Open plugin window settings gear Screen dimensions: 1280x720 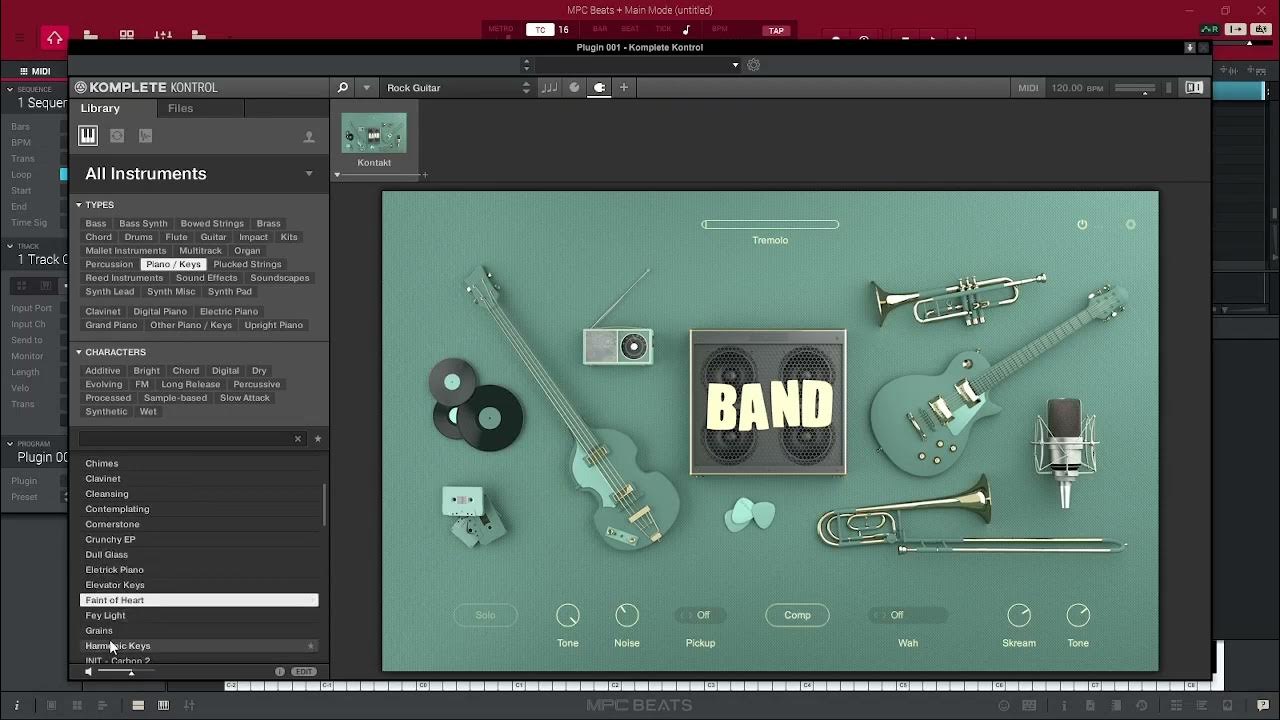pyautogui.click(x=754, y=65)
